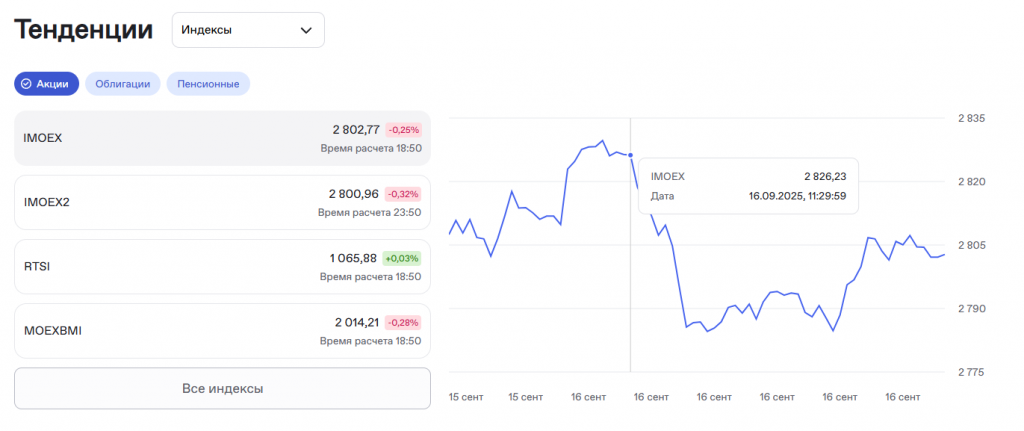The image size is (1024, 431).
Task: Click the checkmark icon on Акции chip
Action: pos(26,84)
